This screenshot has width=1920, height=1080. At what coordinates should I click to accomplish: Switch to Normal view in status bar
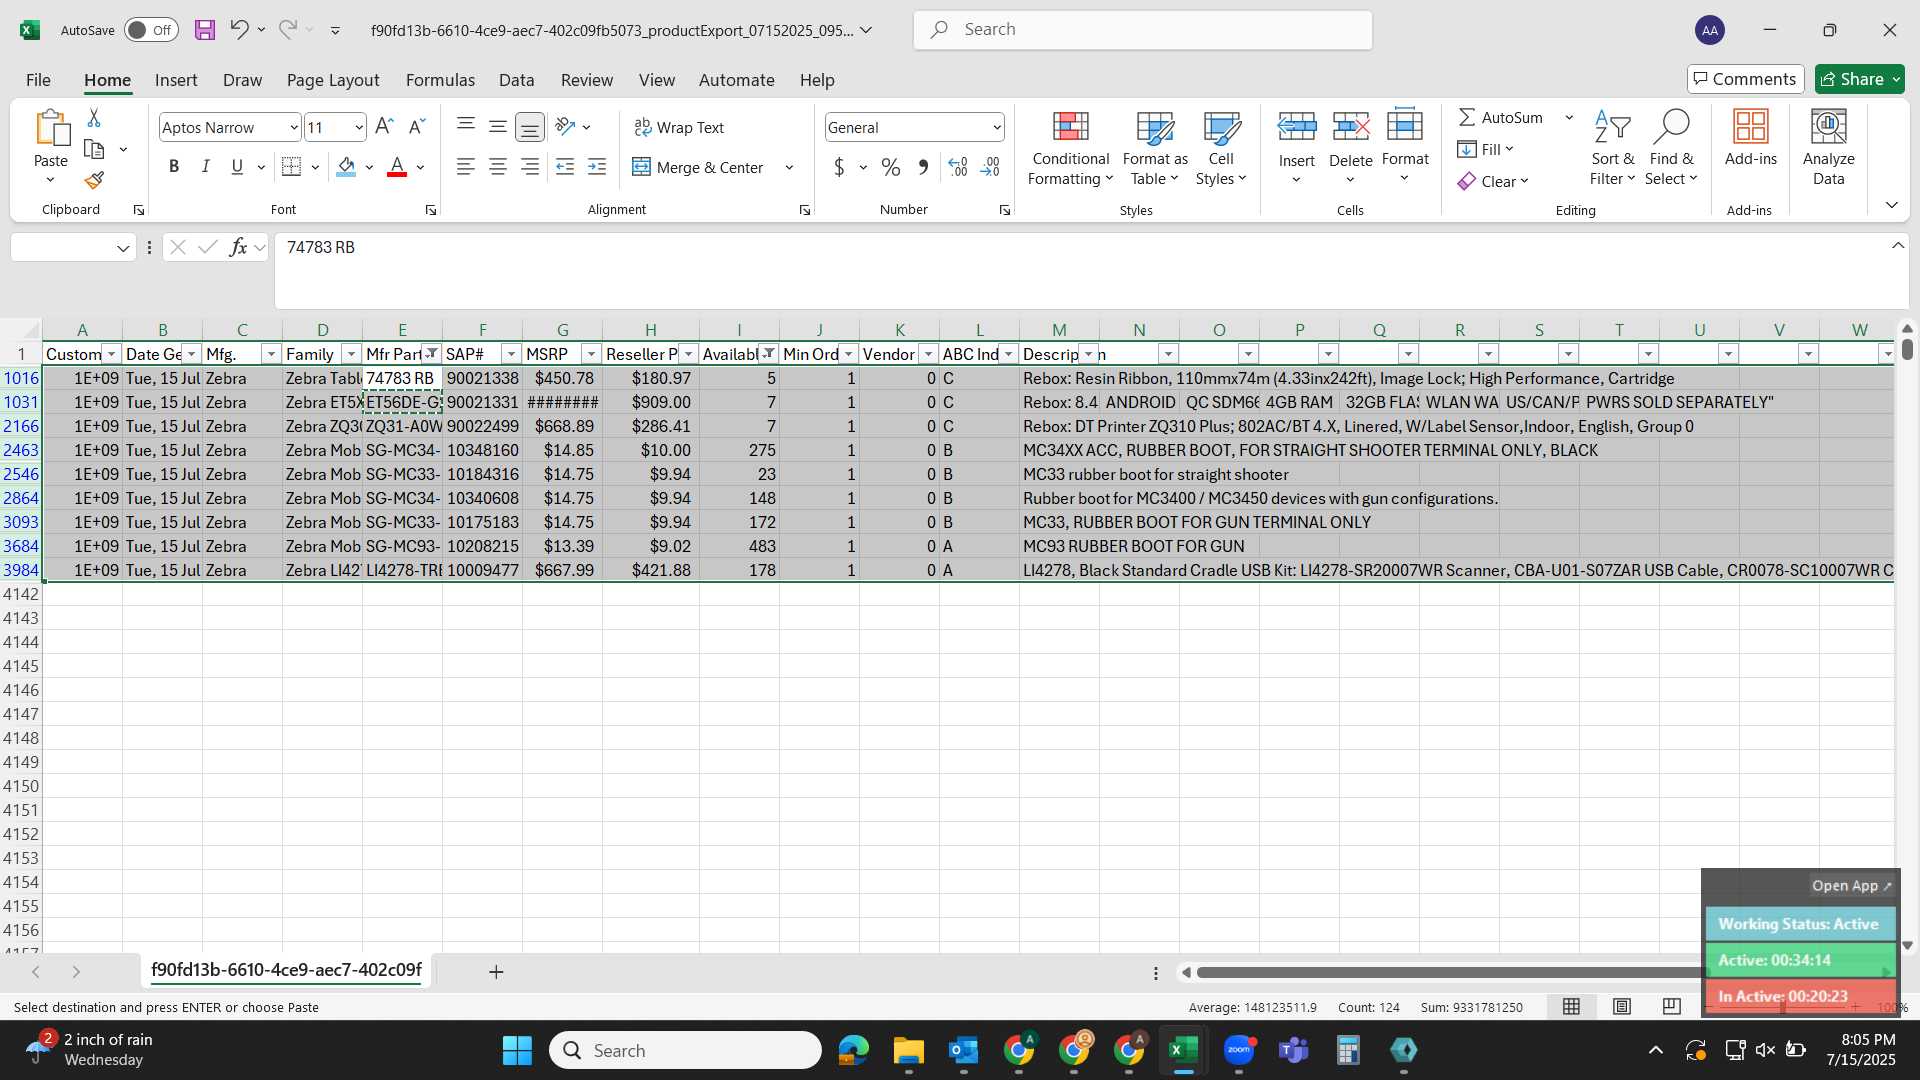click(x=1572, y=1007)
